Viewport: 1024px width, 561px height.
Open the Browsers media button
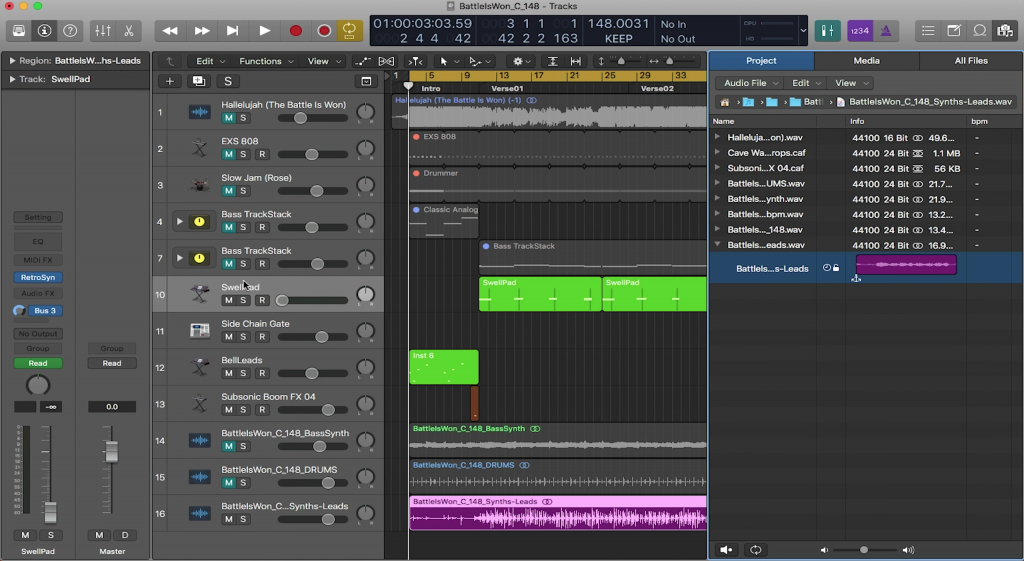tap(1004, 31)
